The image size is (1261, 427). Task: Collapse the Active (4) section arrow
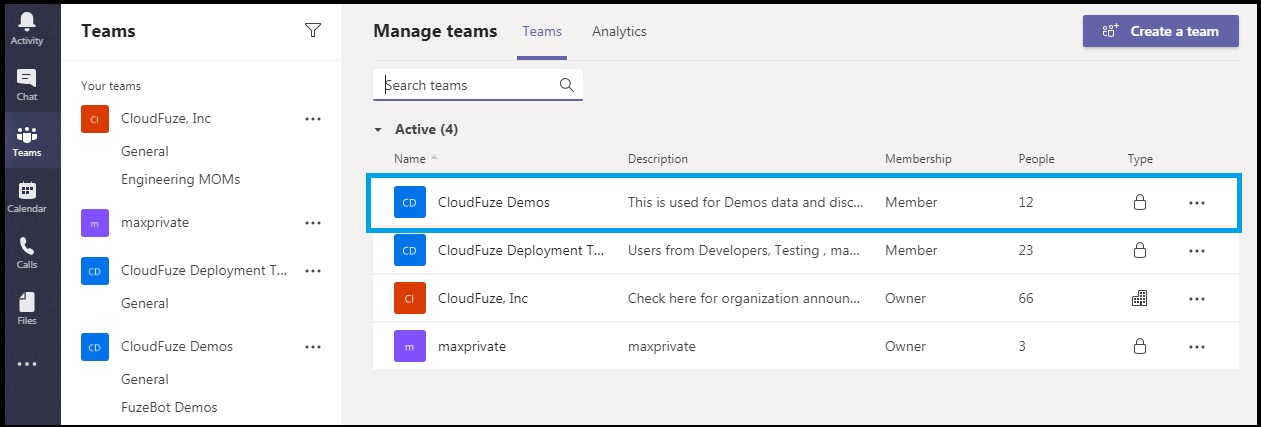coord(378,130)
